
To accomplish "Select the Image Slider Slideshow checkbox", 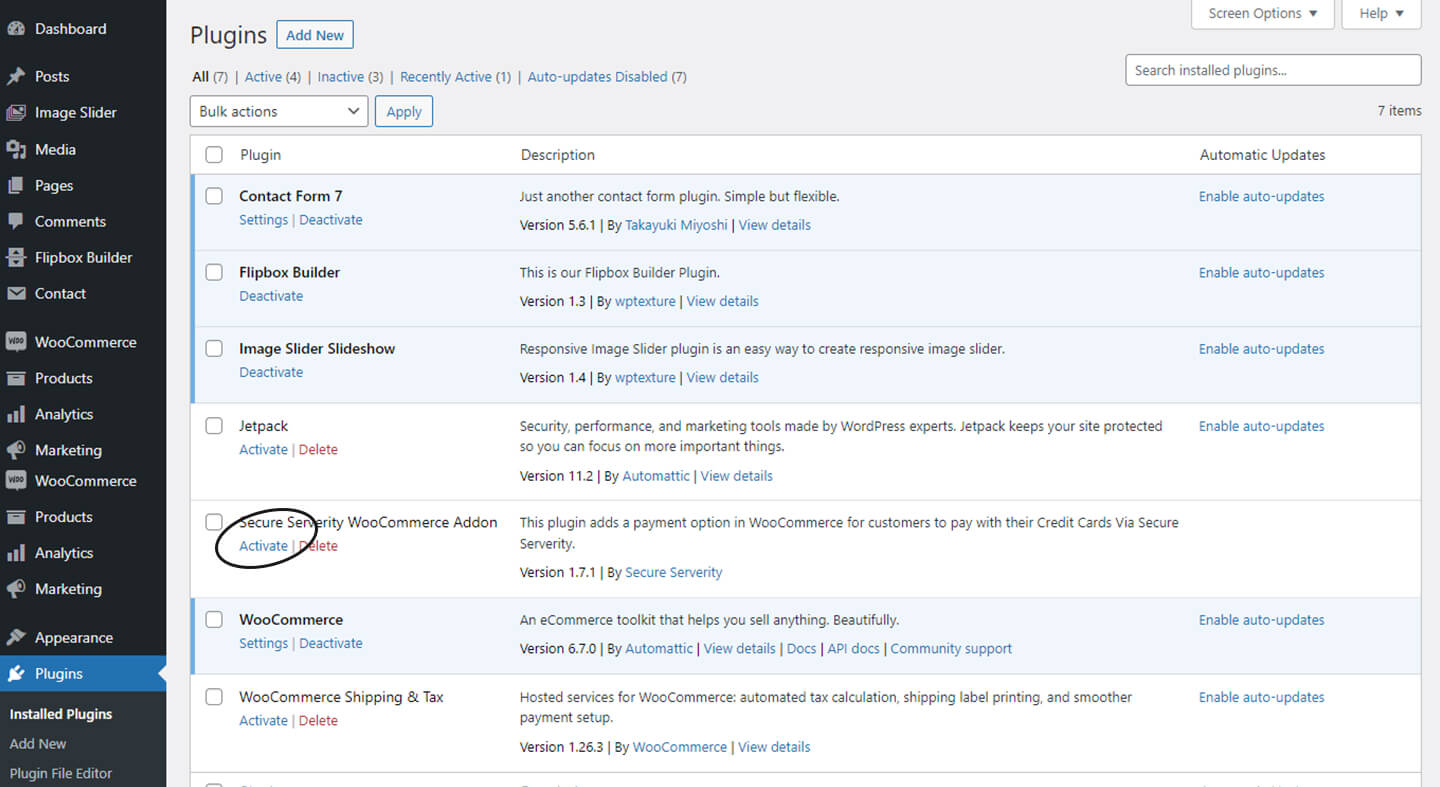I will click(x=214, y=348).
